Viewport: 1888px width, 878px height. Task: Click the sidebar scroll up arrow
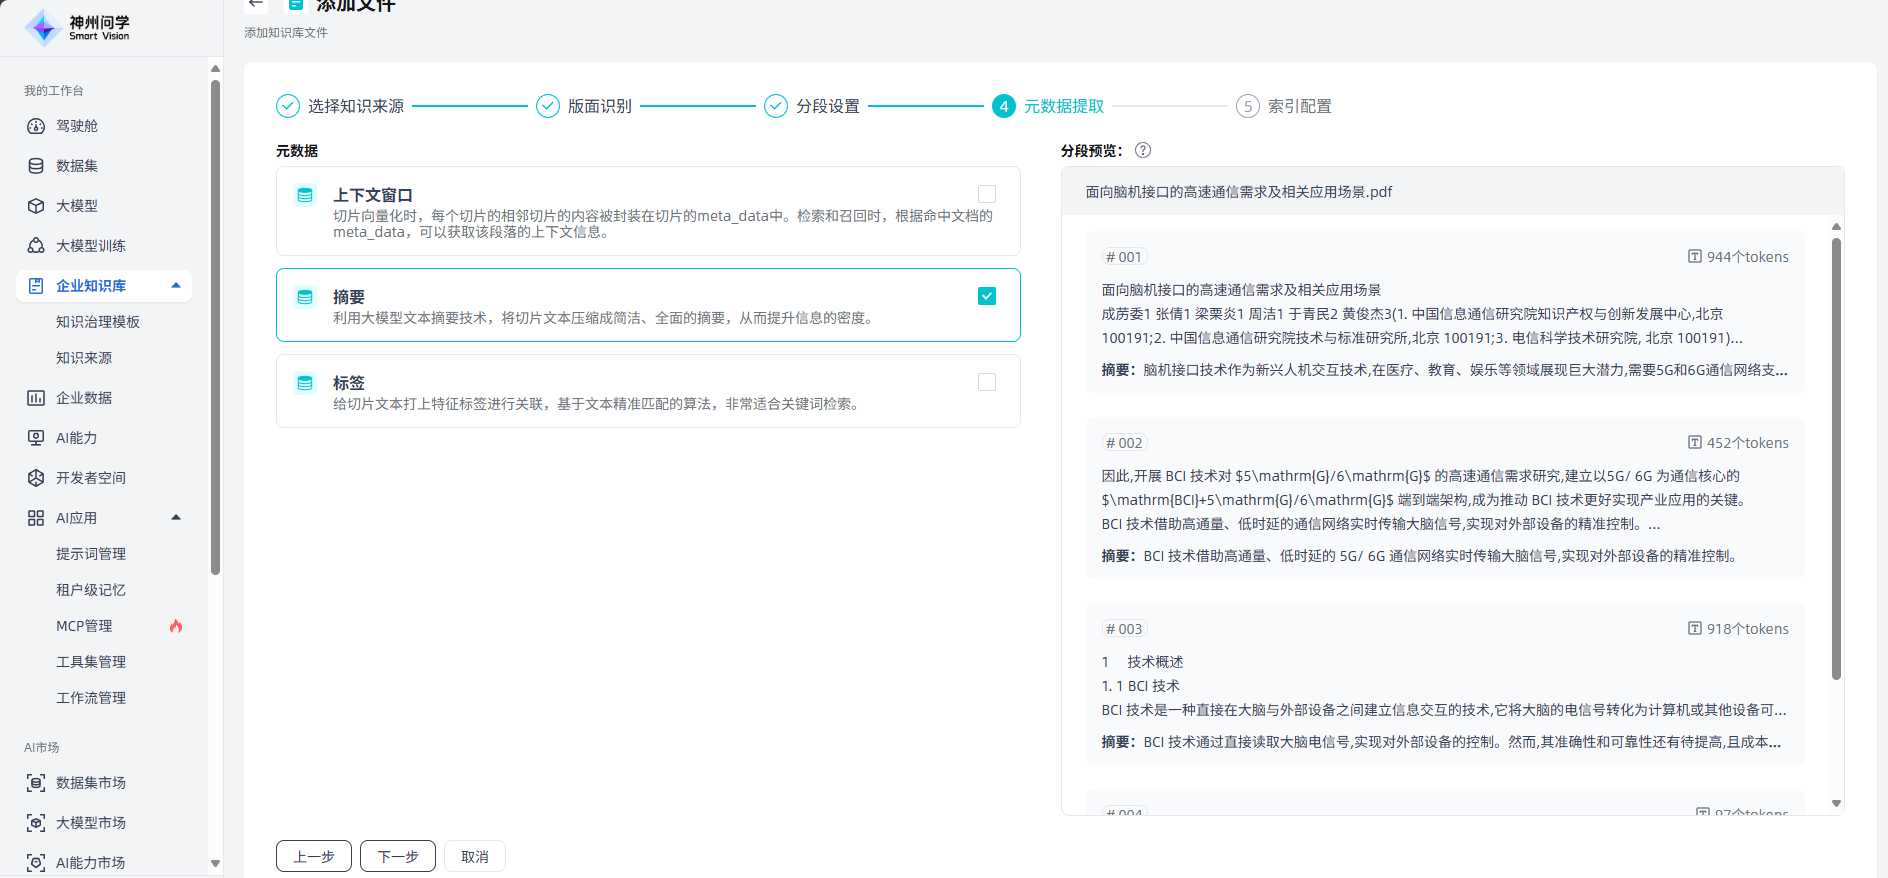215,68
